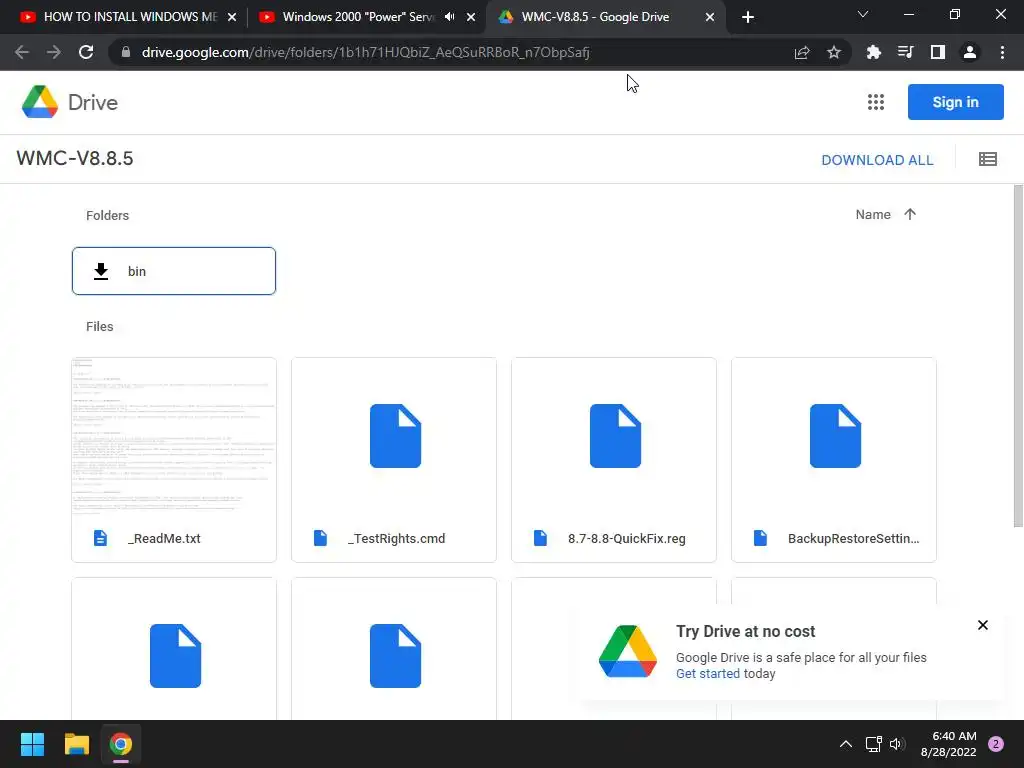Click small file icon beside BackupRestoreSettin...
This screenshot has width=1024, height=768.
pos(760,538)
